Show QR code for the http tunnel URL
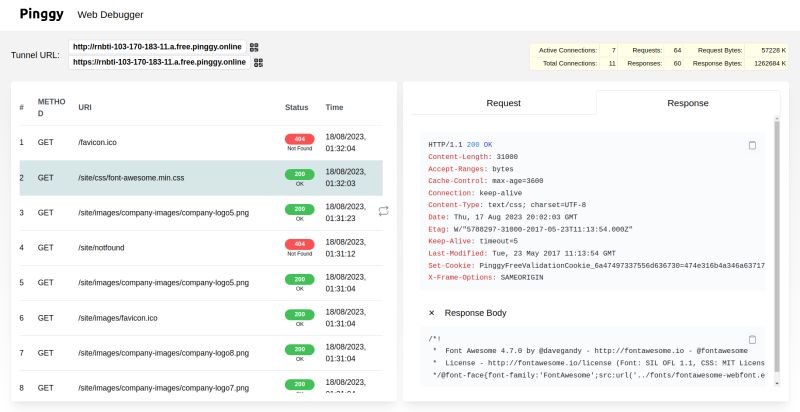This screenshot has width=800, height=412. pyautogui.click(x=254, y=47)
